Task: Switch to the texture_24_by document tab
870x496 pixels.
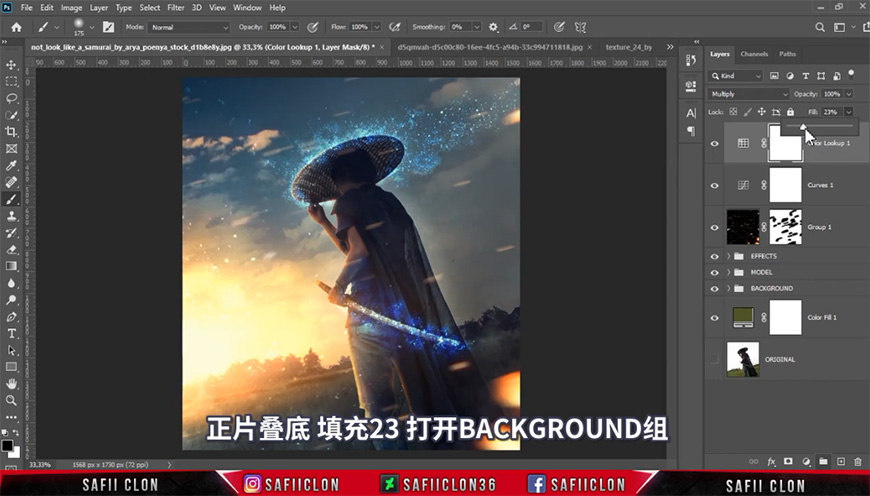Action: coord(629,47)
